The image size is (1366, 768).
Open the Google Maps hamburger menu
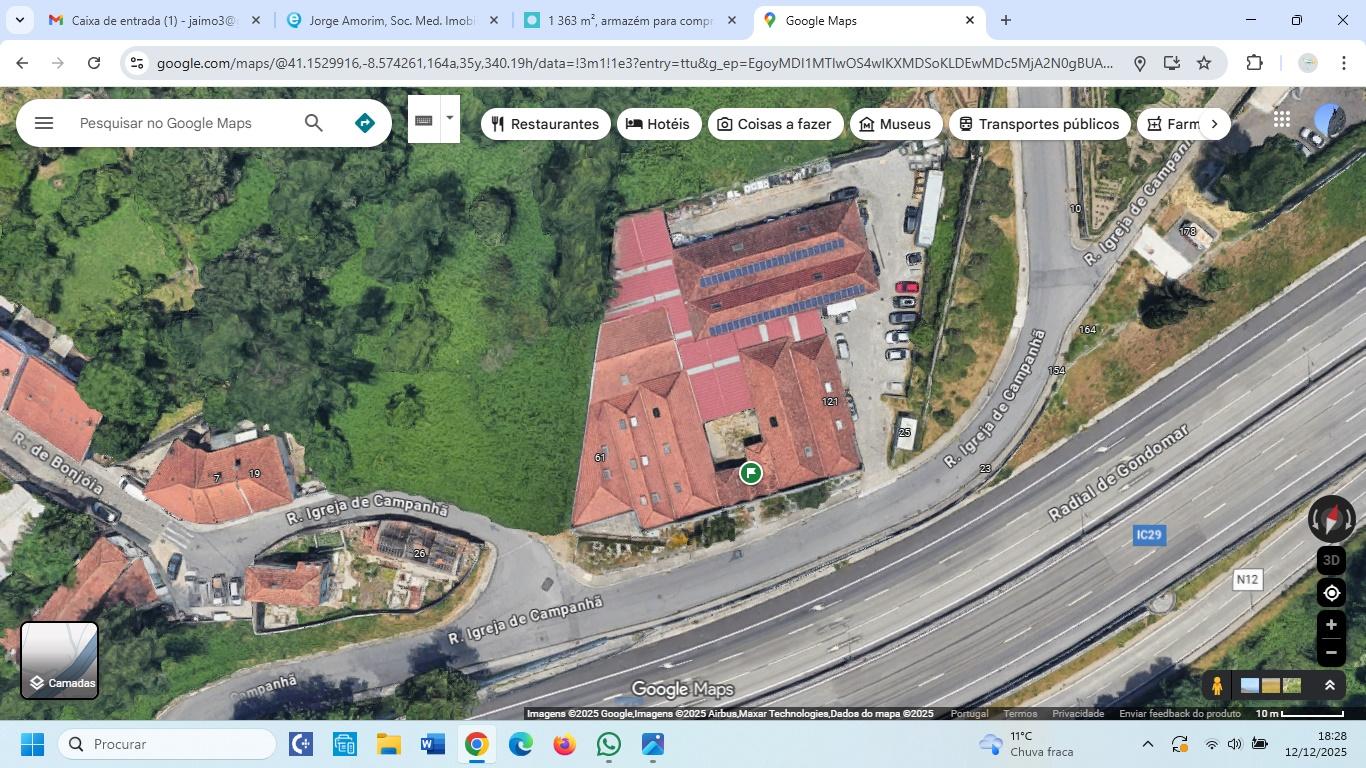[43, 123]
